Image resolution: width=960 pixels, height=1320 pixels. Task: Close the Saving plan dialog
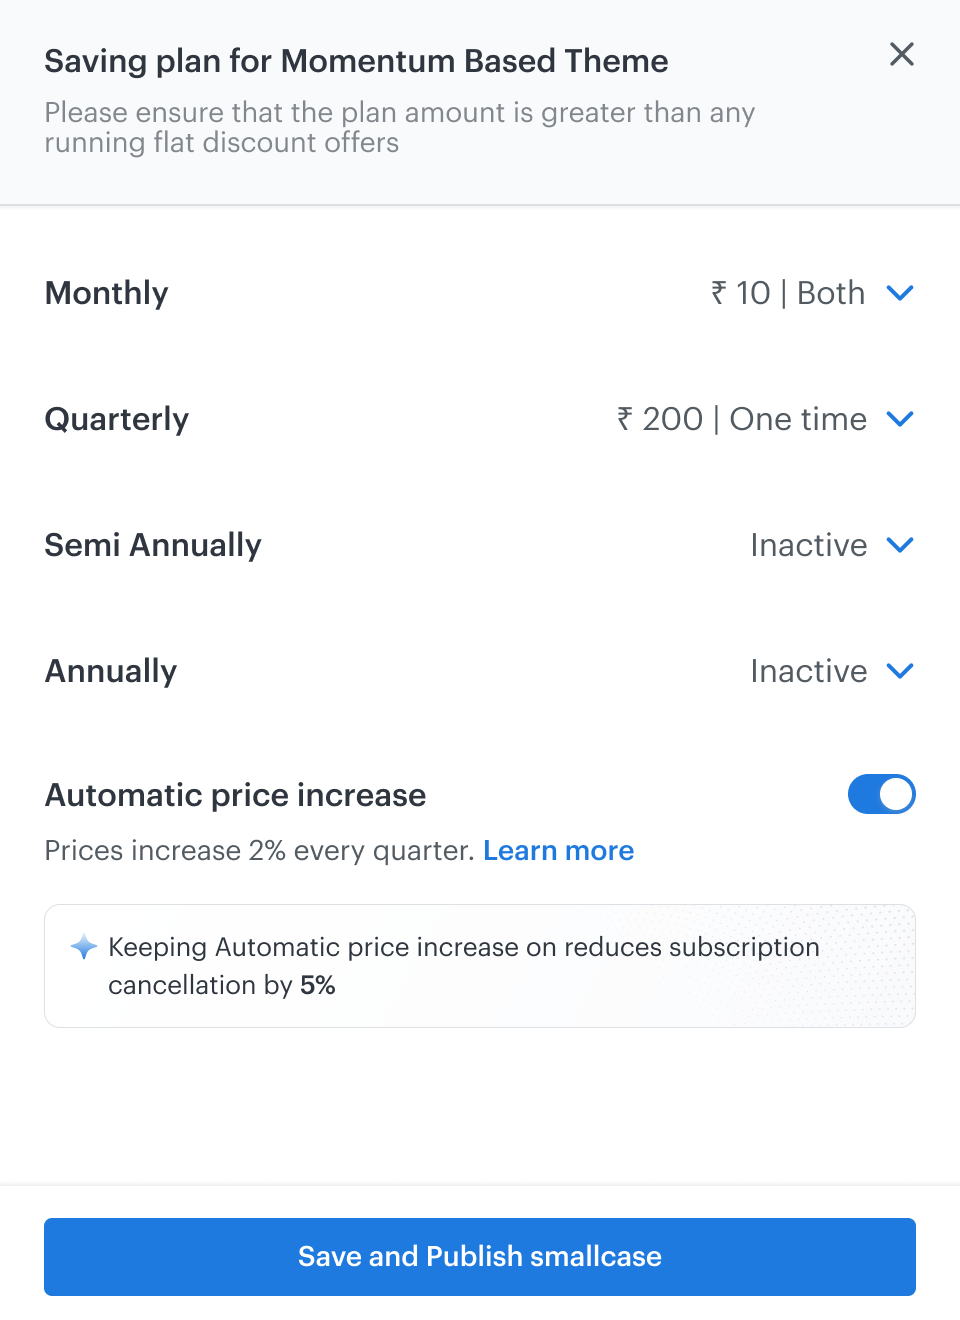902,55
